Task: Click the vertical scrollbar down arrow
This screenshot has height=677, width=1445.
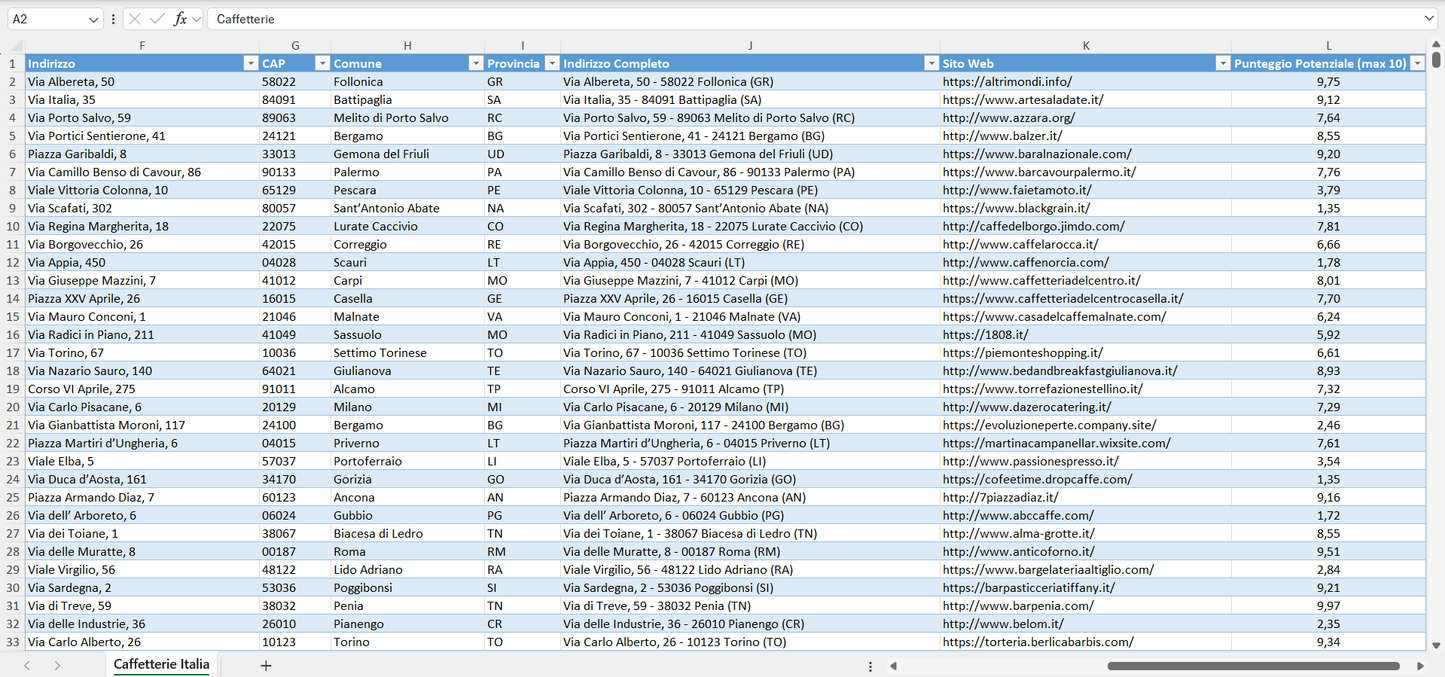Action: [x=1436, y=646]
